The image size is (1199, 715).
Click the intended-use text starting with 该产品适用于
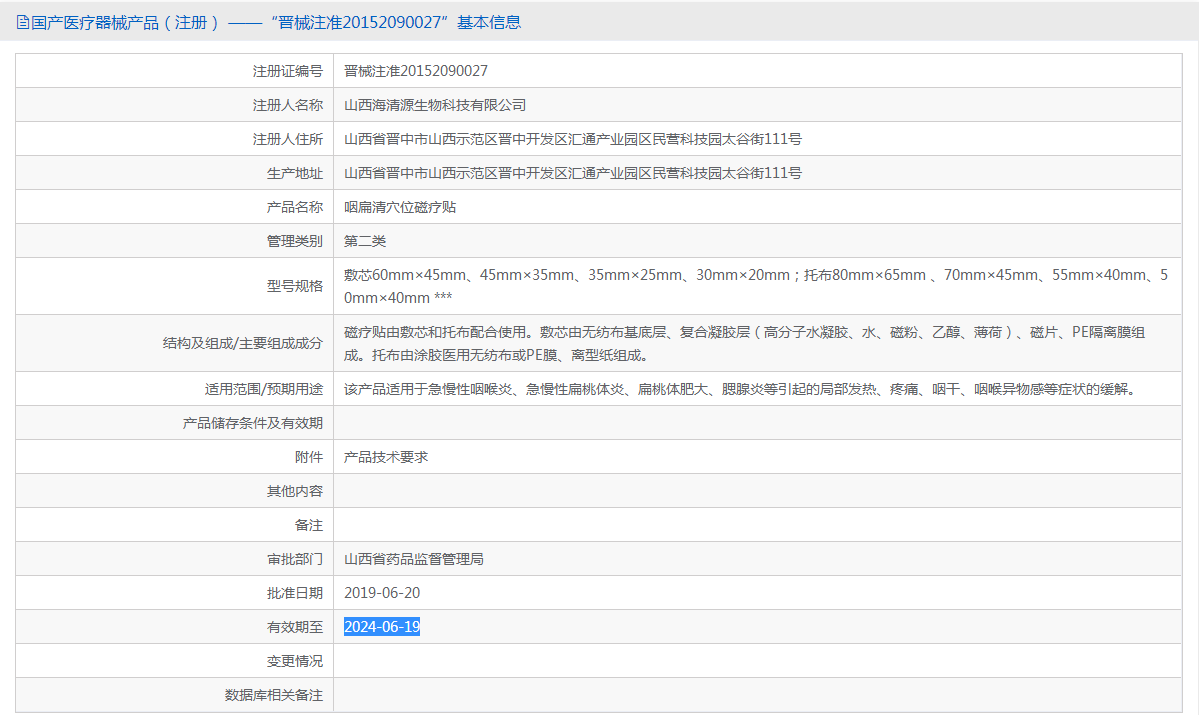point(741,389)
